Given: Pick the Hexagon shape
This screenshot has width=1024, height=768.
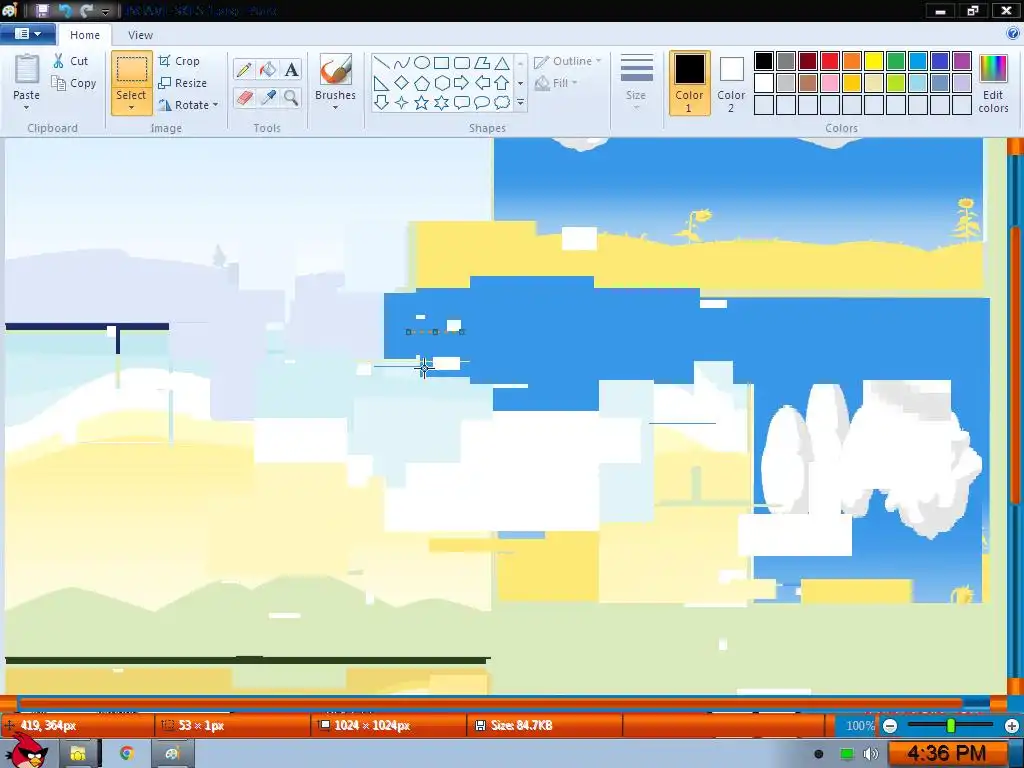Looking at the screenshot, I should click(x=441, y=83).
